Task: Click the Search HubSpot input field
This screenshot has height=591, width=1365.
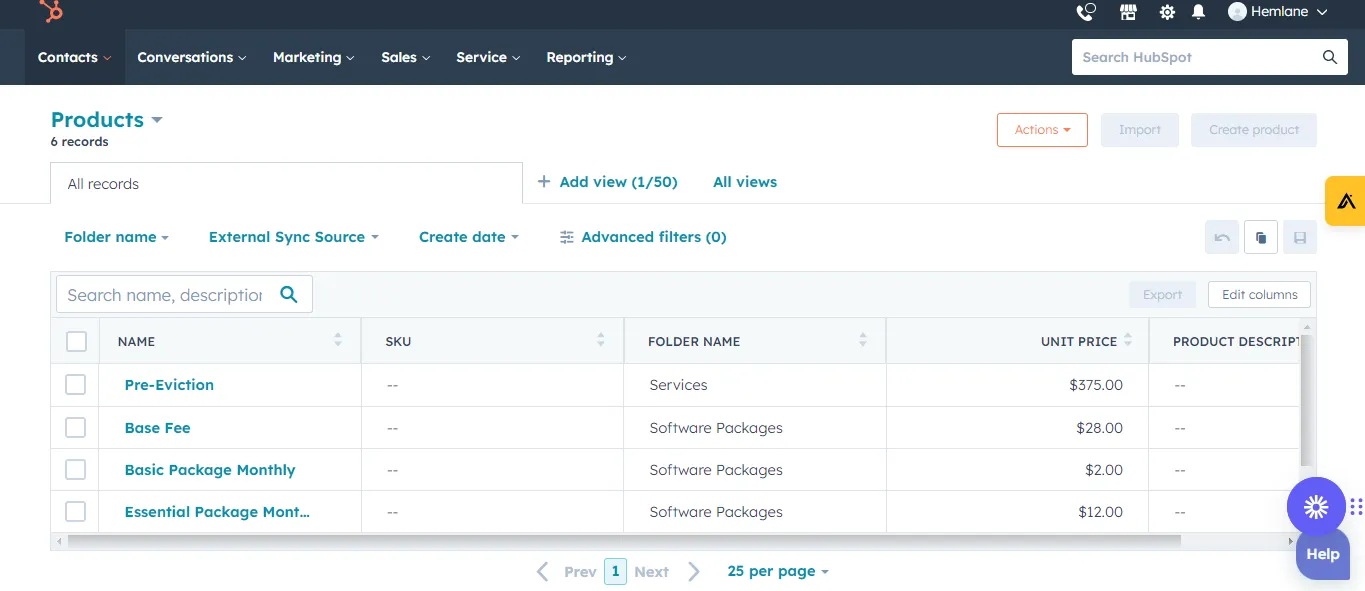Action: point(1196,57)
